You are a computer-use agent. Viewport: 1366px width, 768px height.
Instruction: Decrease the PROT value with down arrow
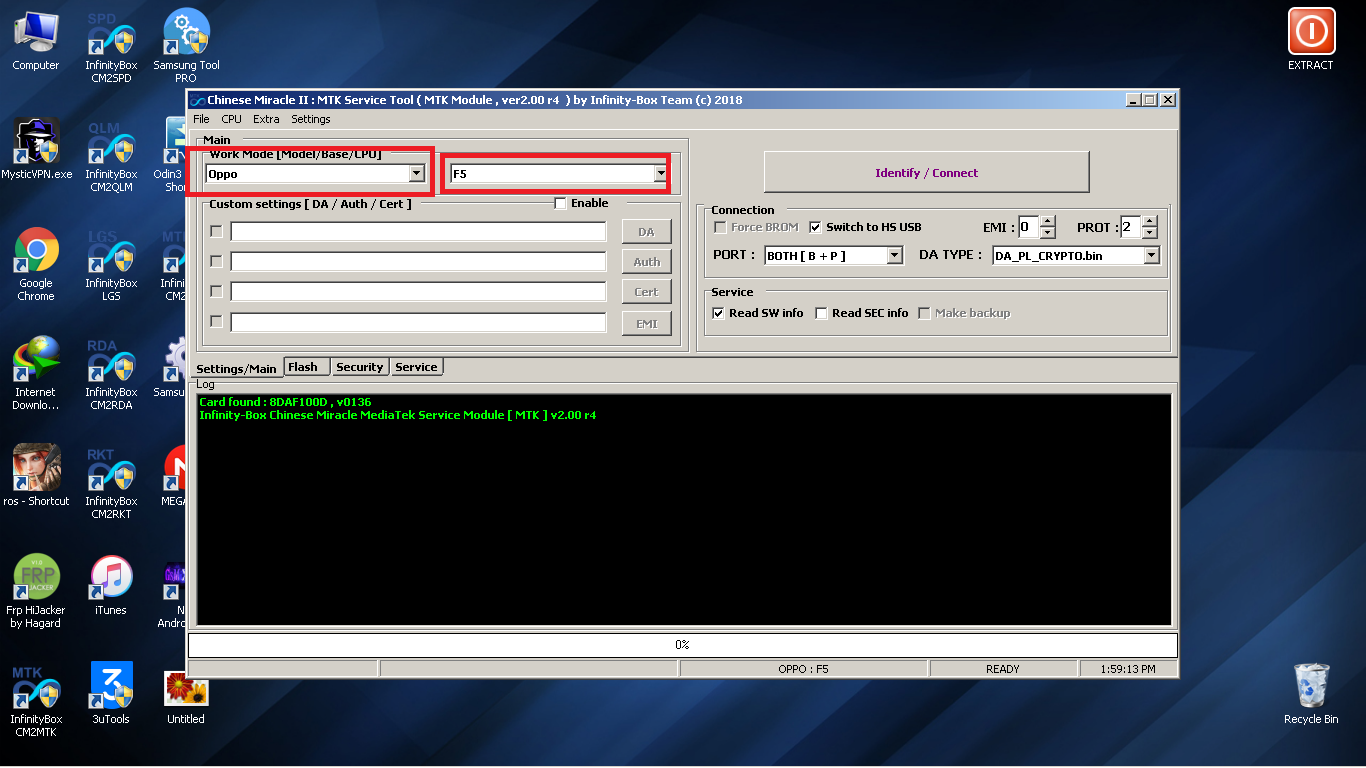point(1150,232)
